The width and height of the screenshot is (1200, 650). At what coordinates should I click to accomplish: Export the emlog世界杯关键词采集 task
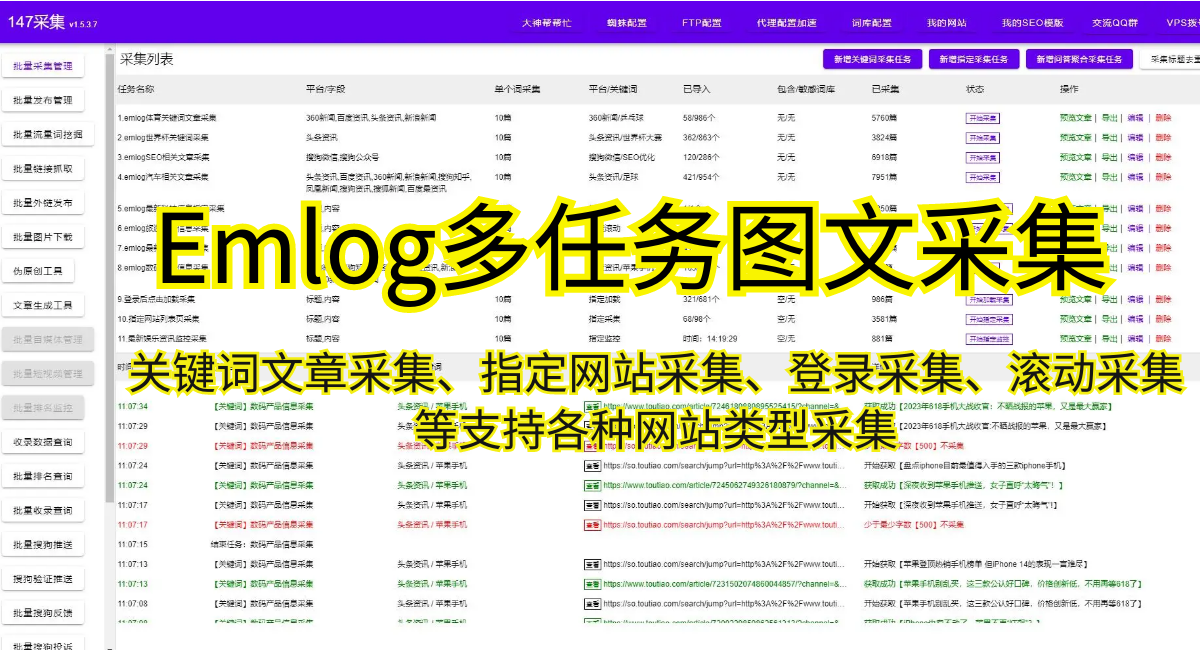pyautogui.click(x=1109, y=138)
